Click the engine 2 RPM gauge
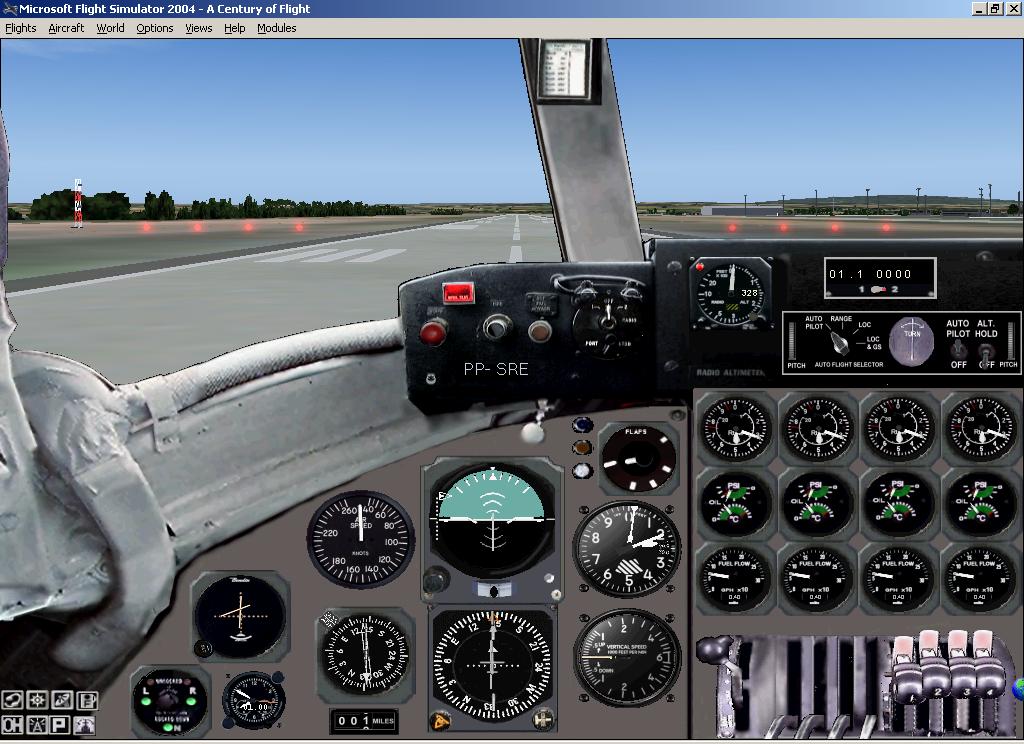 click(818, 429)
